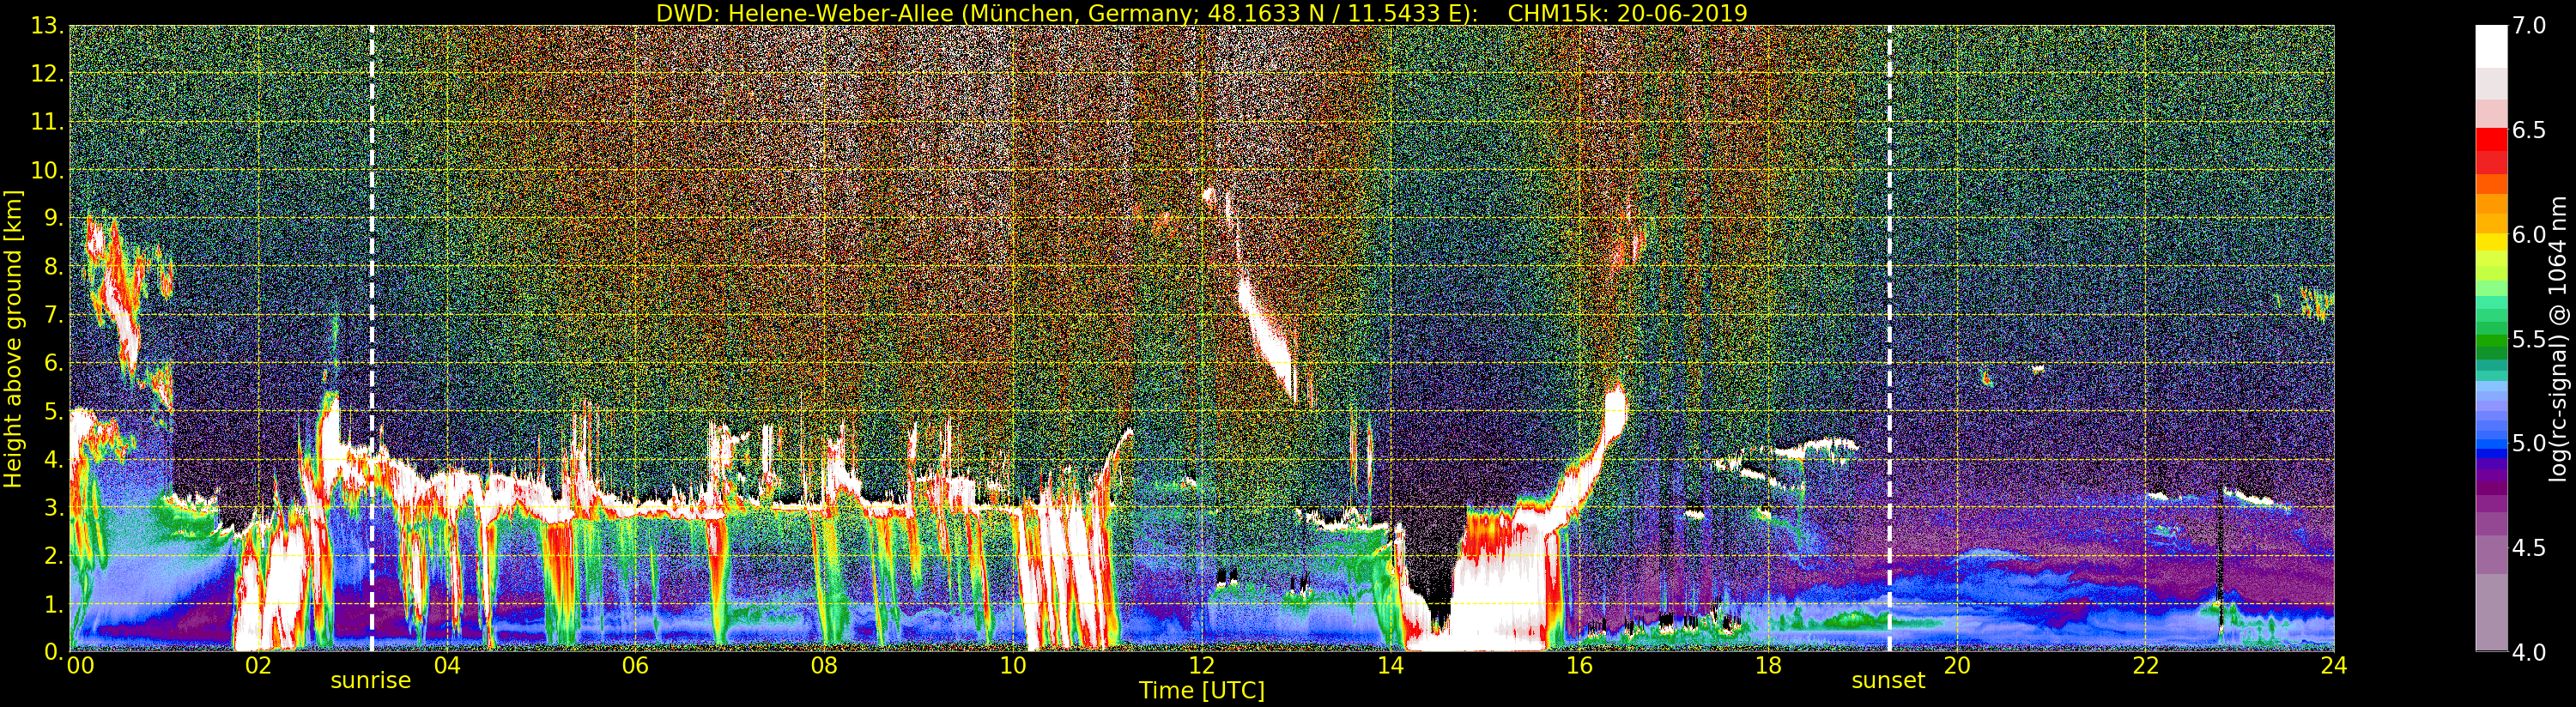Click the '0.' height axis tick label

tap(53, 651)
